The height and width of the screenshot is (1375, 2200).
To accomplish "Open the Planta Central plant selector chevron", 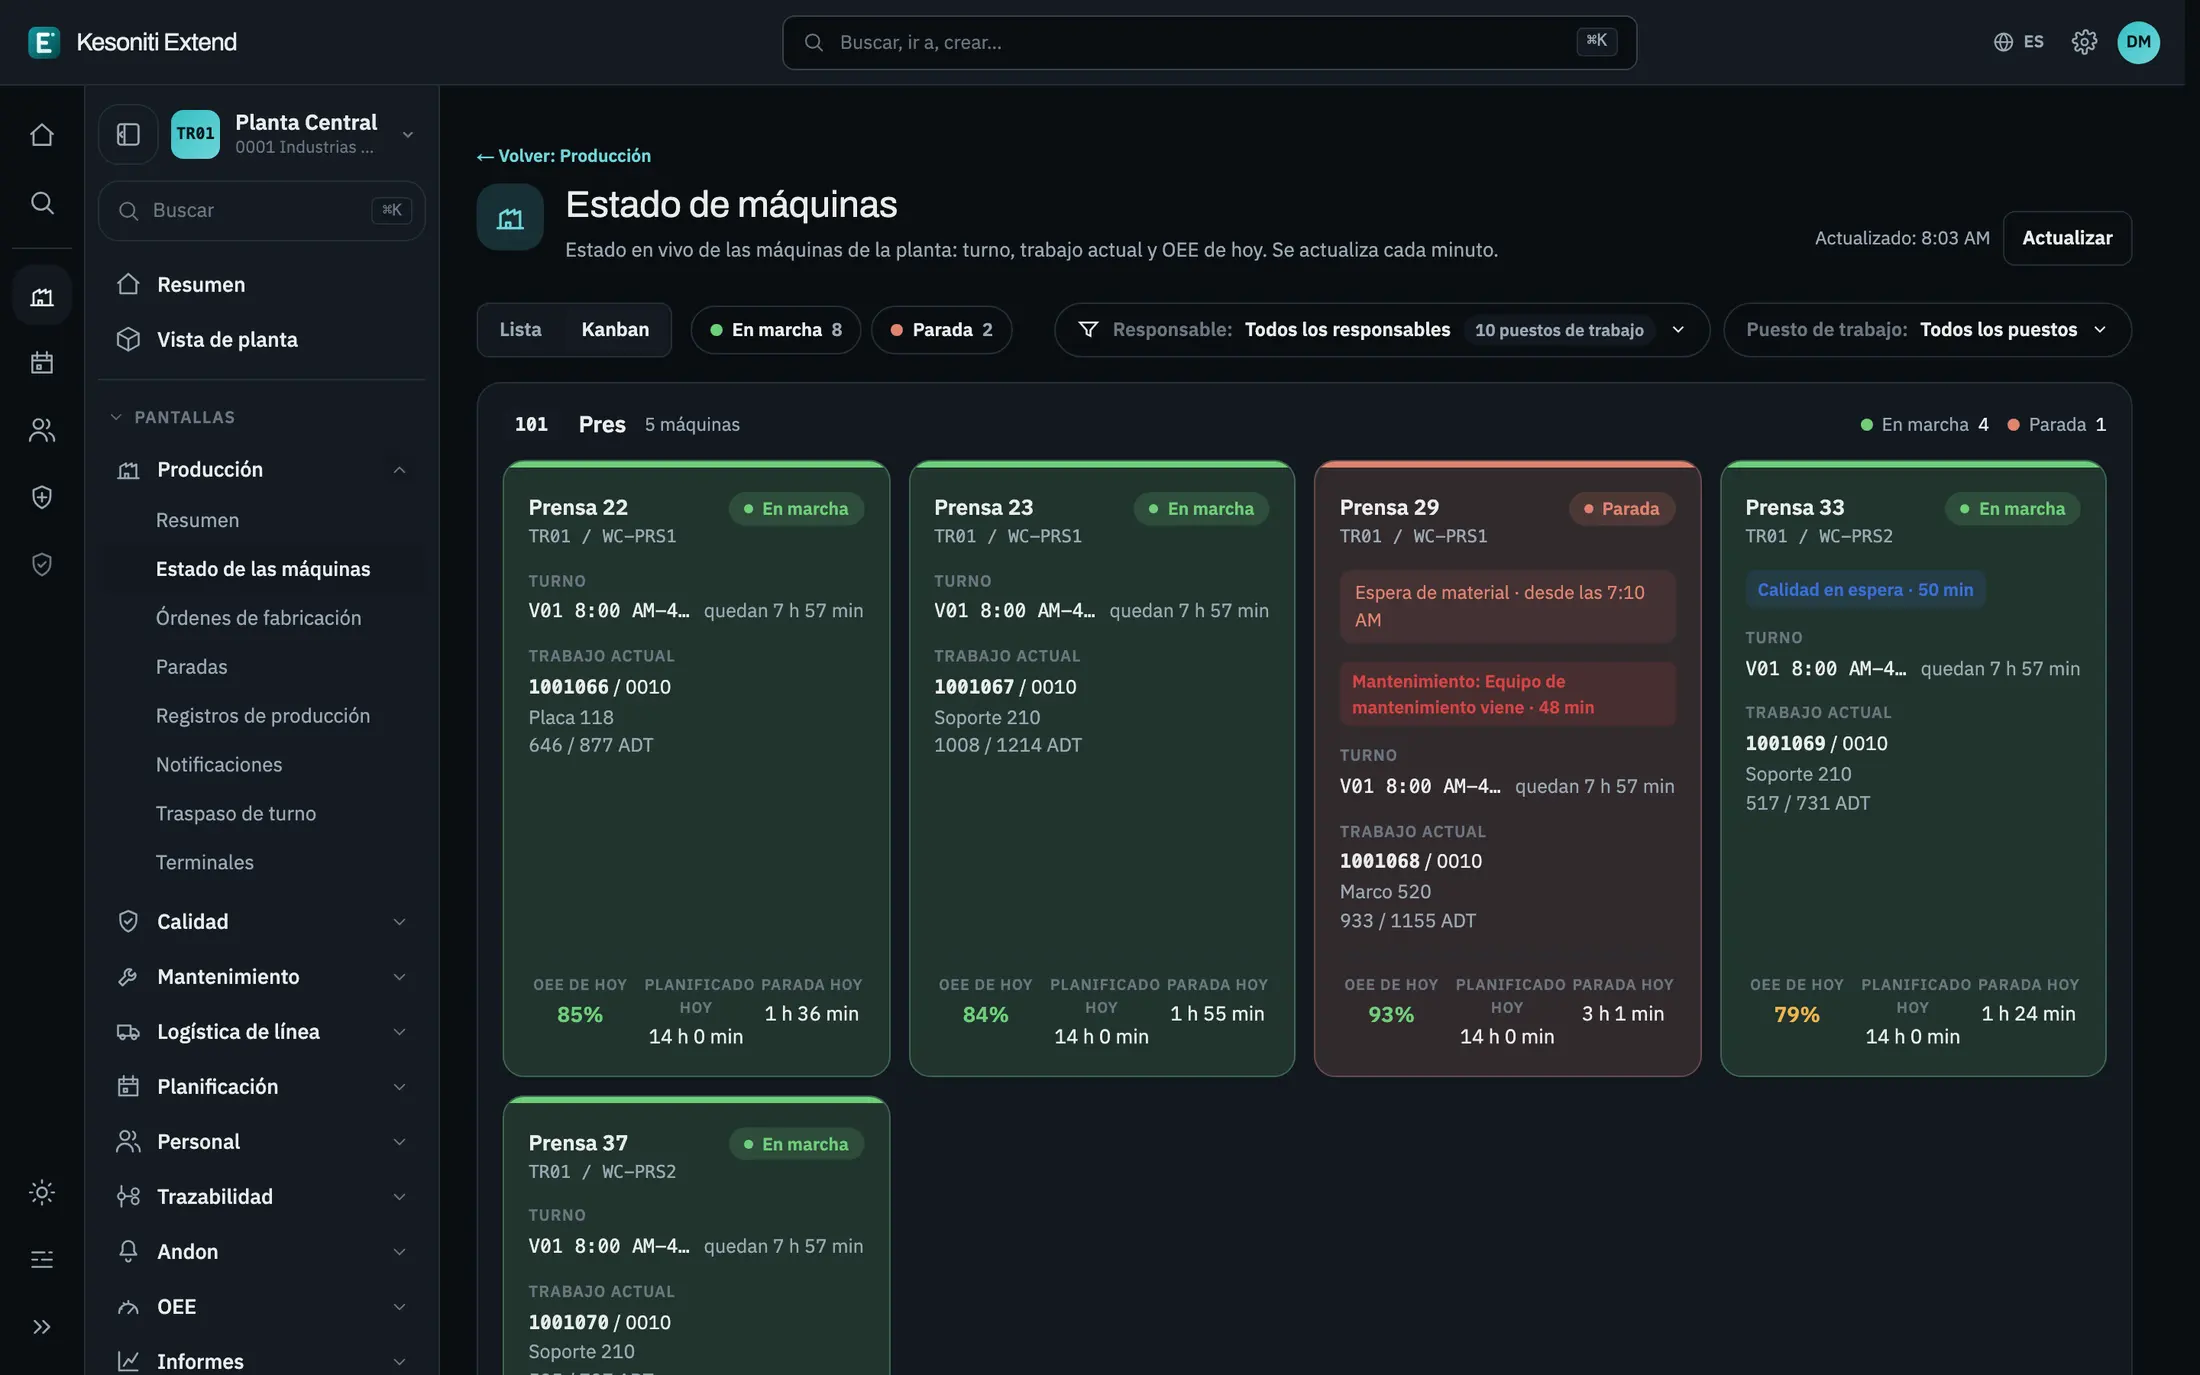I will click(x=407, y=134).
